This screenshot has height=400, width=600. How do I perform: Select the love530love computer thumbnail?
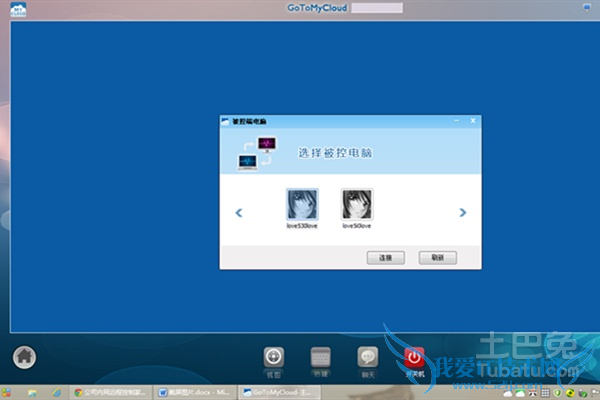(302, 204)
